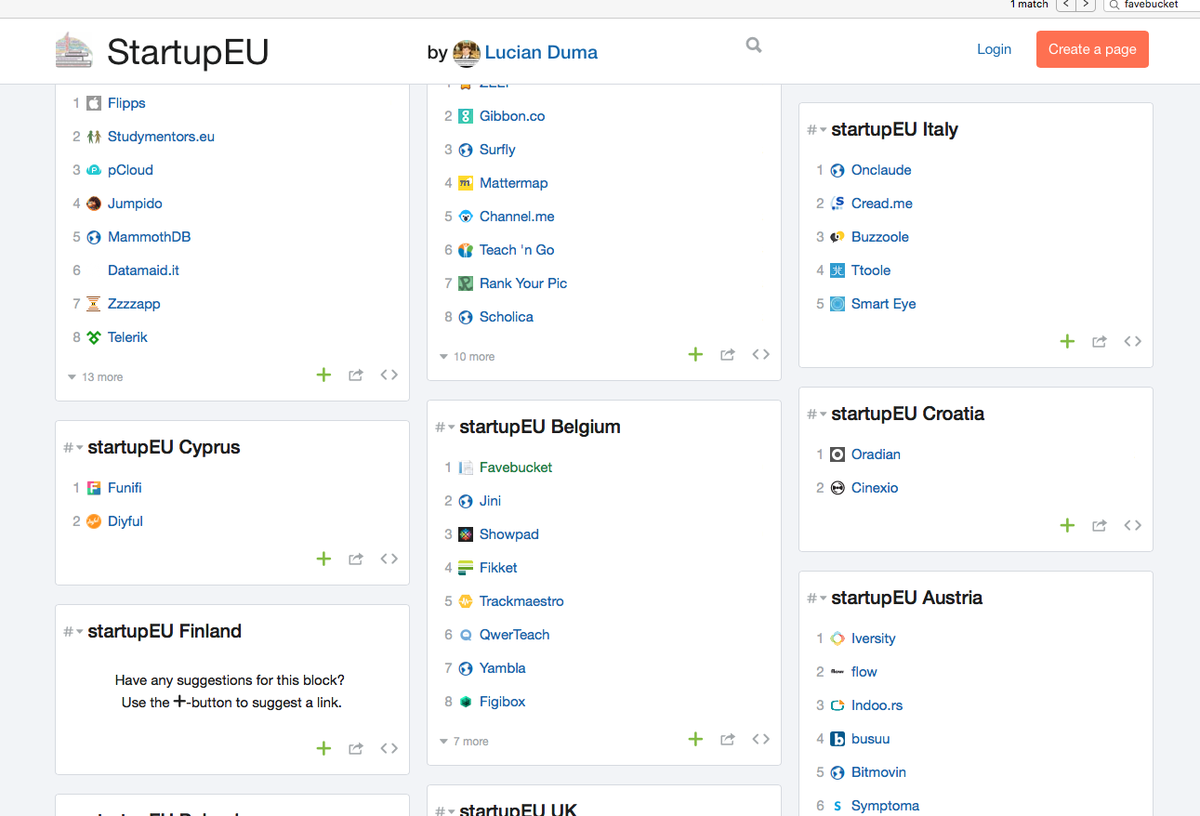Share the startupEU Croatia block
The height and width of the screenshot is (816, 1200).
1100,525
